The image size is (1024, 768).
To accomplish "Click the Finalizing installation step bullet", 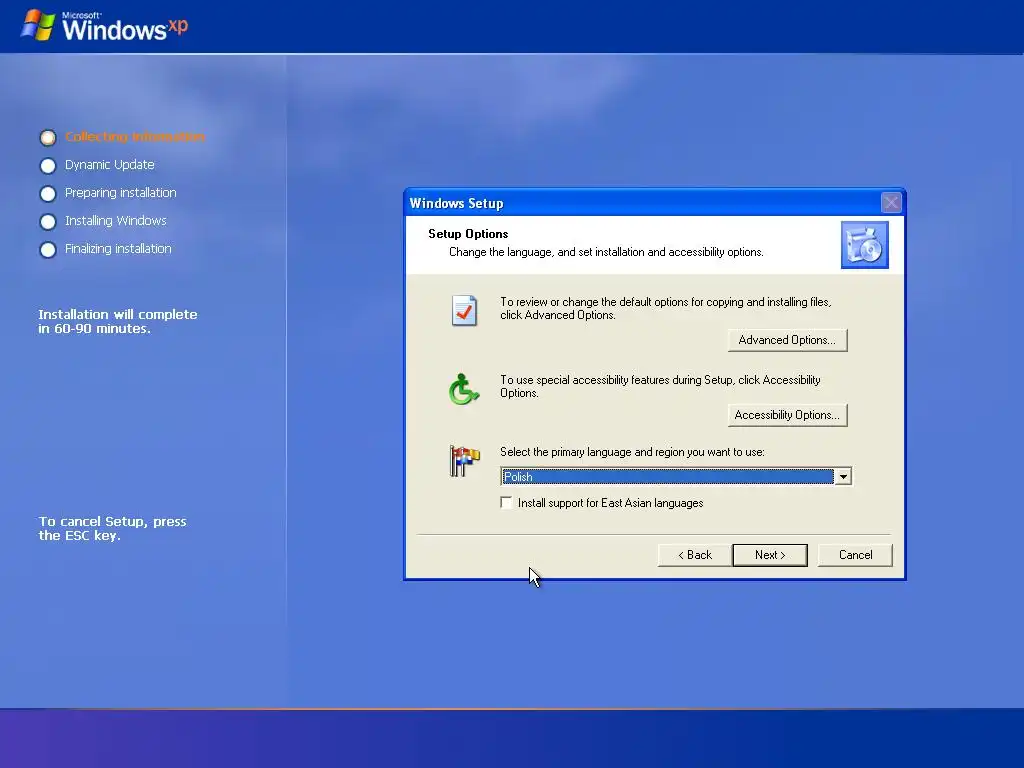I will point(48,250).
